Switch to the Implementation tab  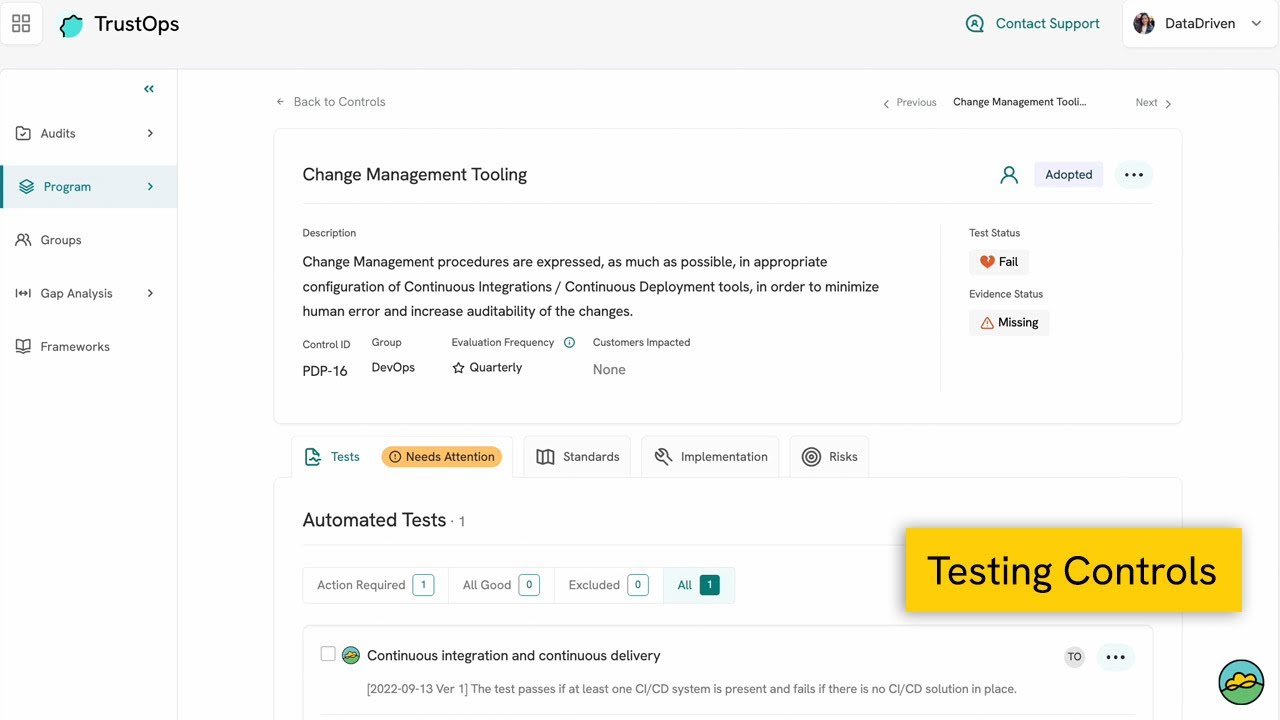click(x=710, y=457)
